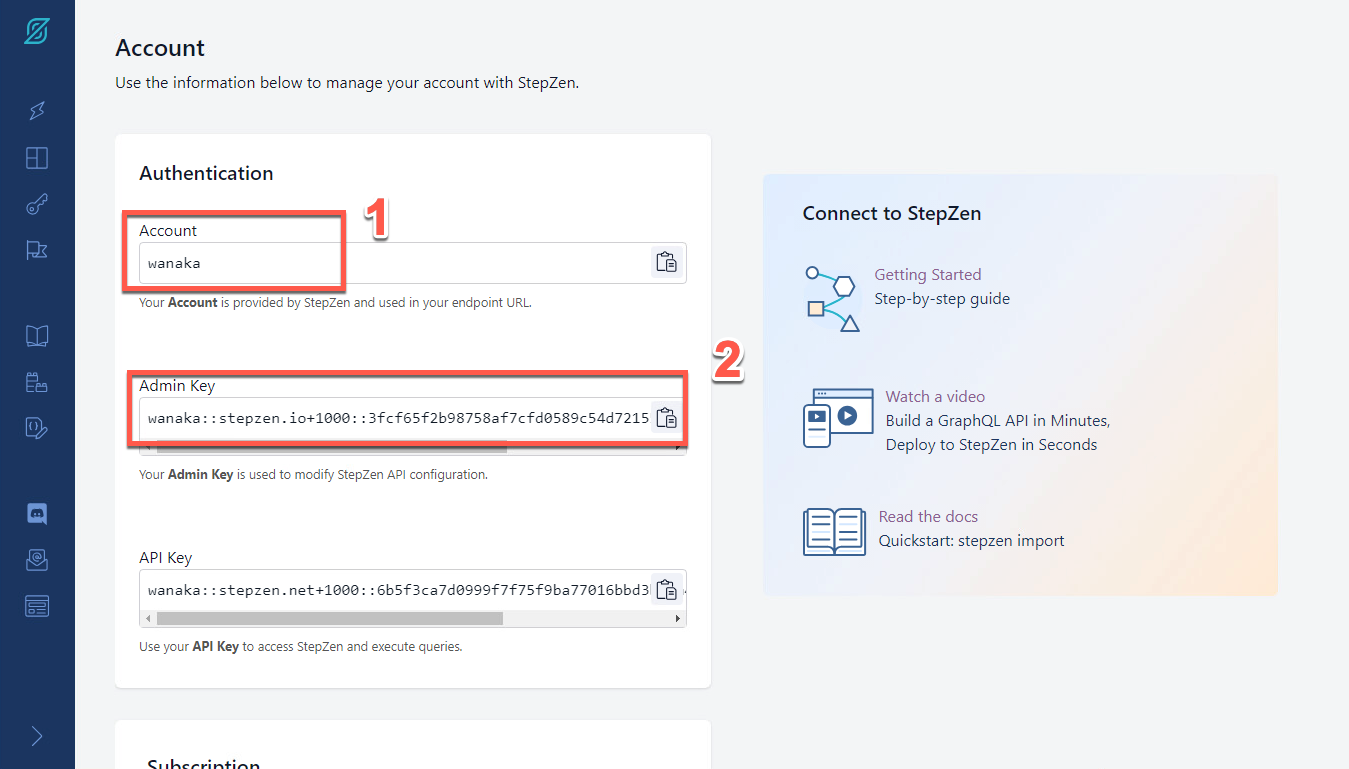Expand the sidebar with chevron arrow

[37, 737]
